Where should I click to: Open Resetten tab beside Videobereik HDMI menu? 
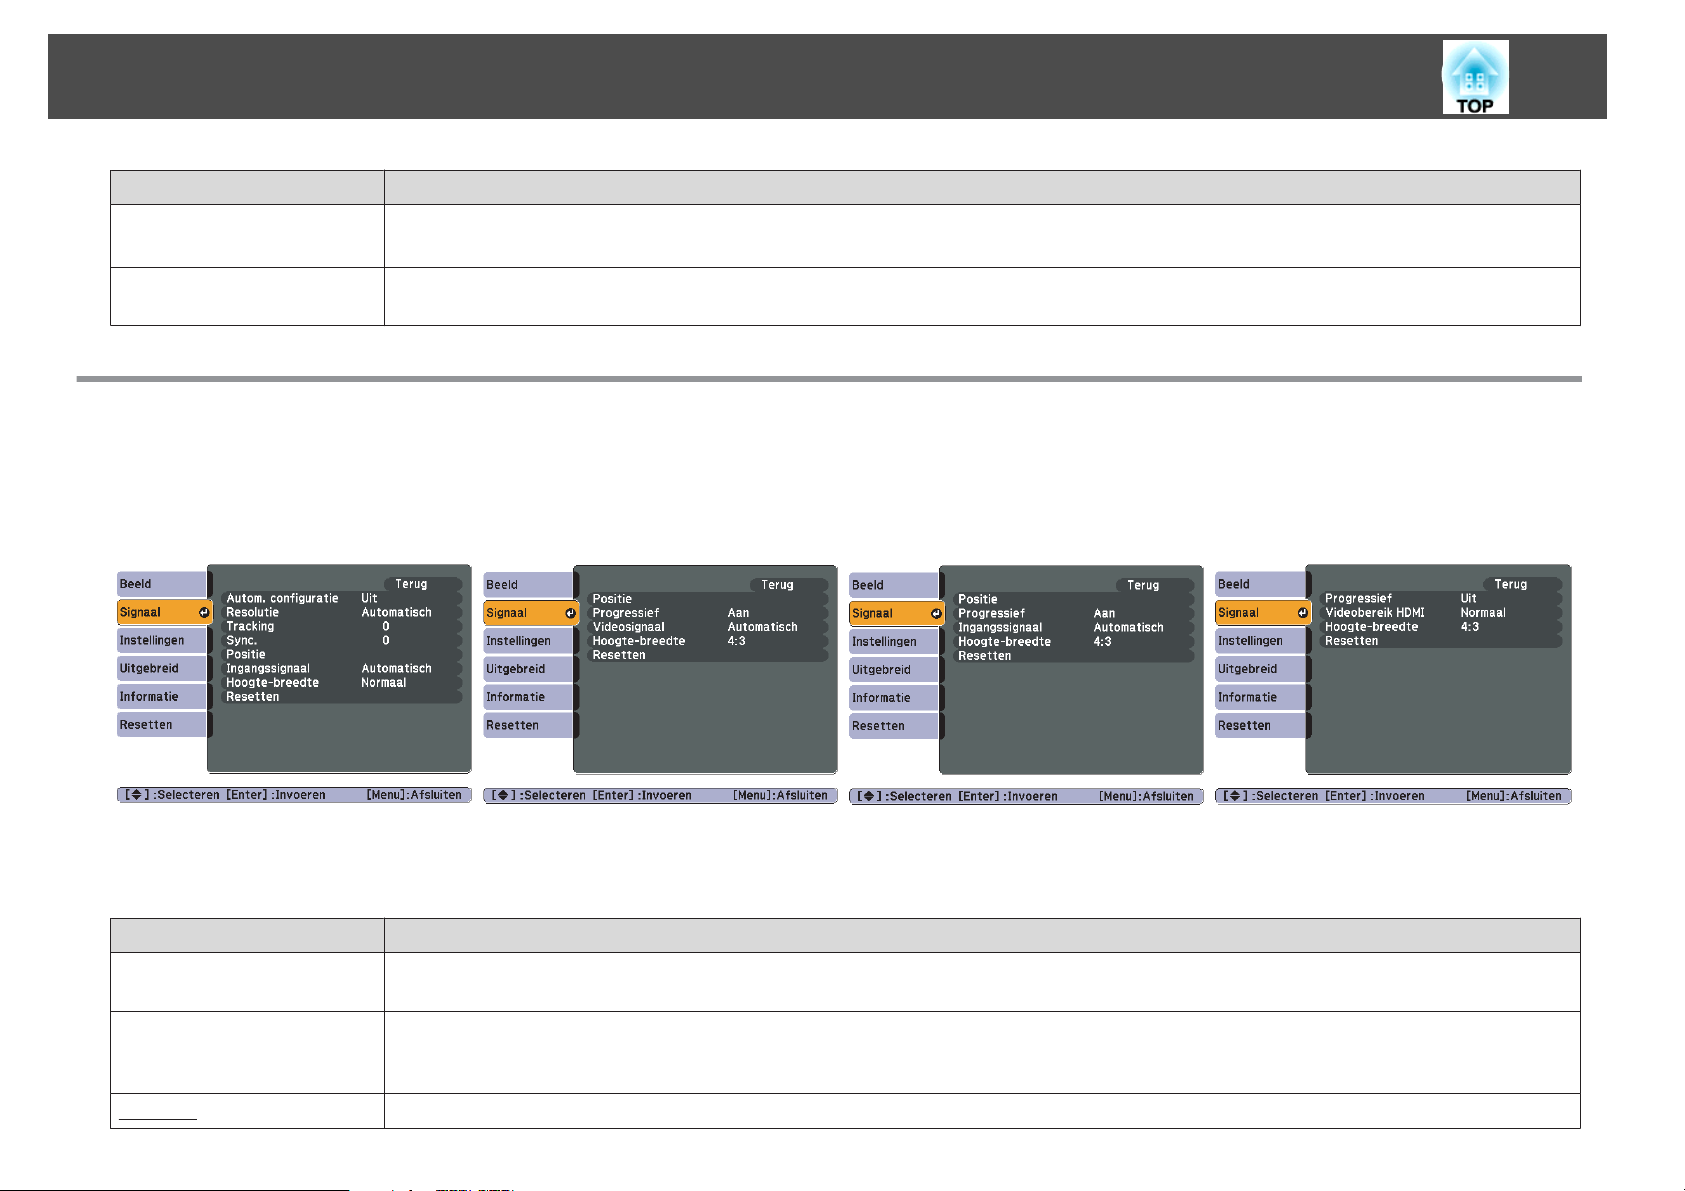1260,725
